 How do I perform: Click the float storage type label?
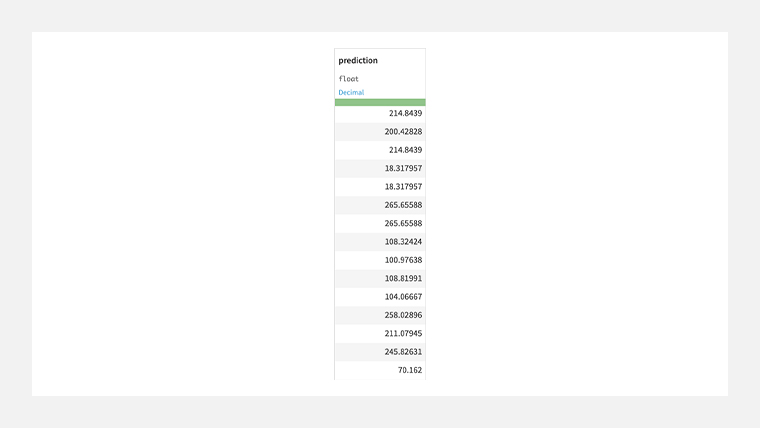[x=348, y=79]
